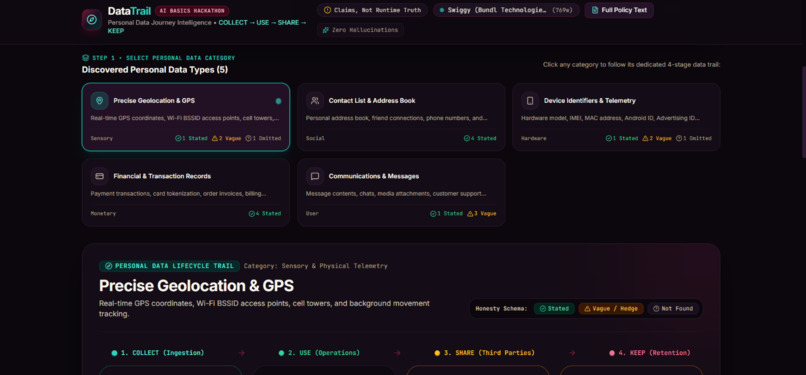Click the AI BASICS HACKATHON badge
The width and height of the screenshot is (806, 375).
[192, 11]
